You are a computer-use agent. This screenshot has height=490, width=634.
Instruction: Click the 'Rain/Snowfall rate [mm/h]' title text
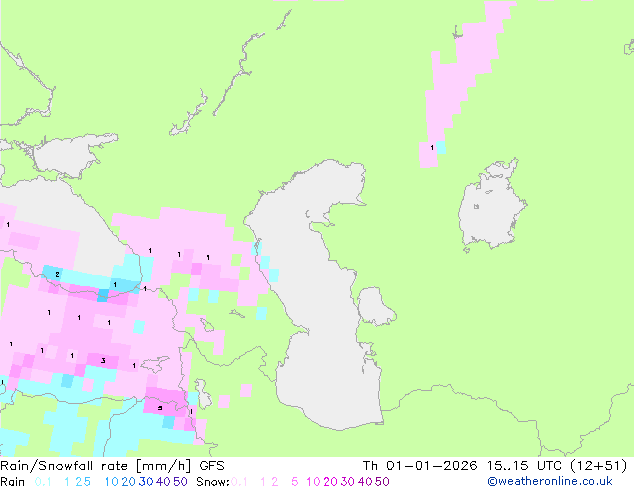(95, 466)
